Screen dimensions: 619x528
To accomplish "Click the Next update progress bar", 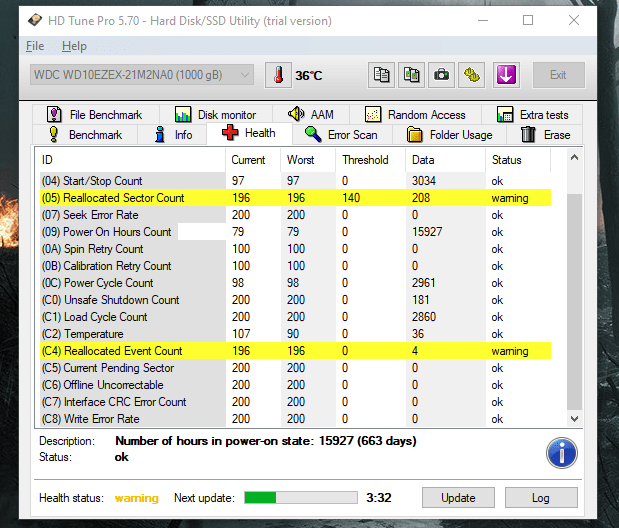I will (x=301, y=498).
